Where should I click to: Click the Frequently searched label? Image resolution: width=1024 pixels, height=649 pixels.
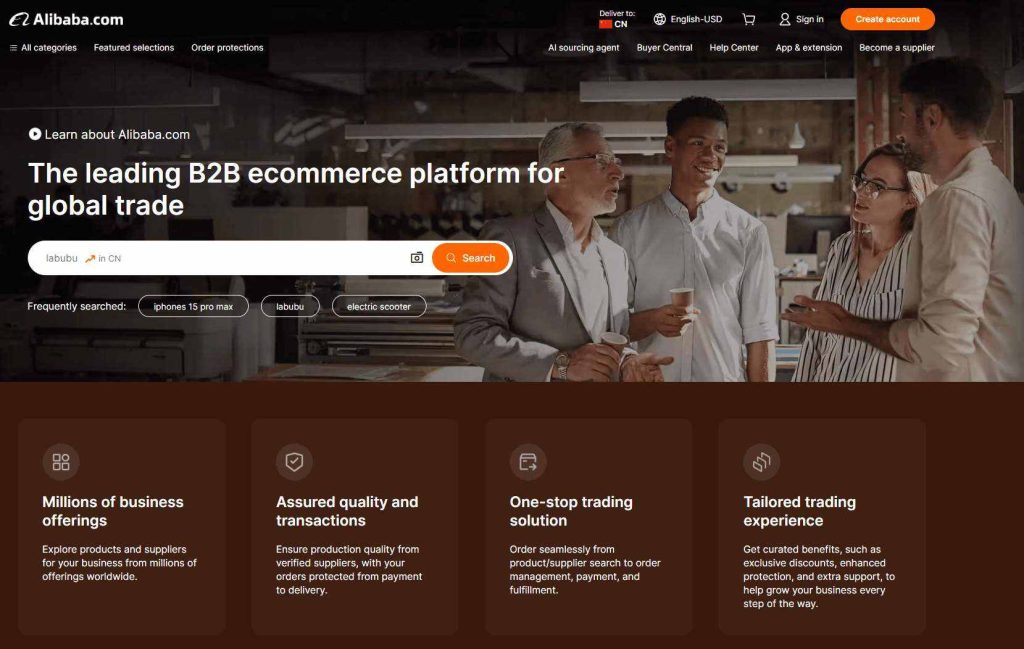tap(76, 306)
